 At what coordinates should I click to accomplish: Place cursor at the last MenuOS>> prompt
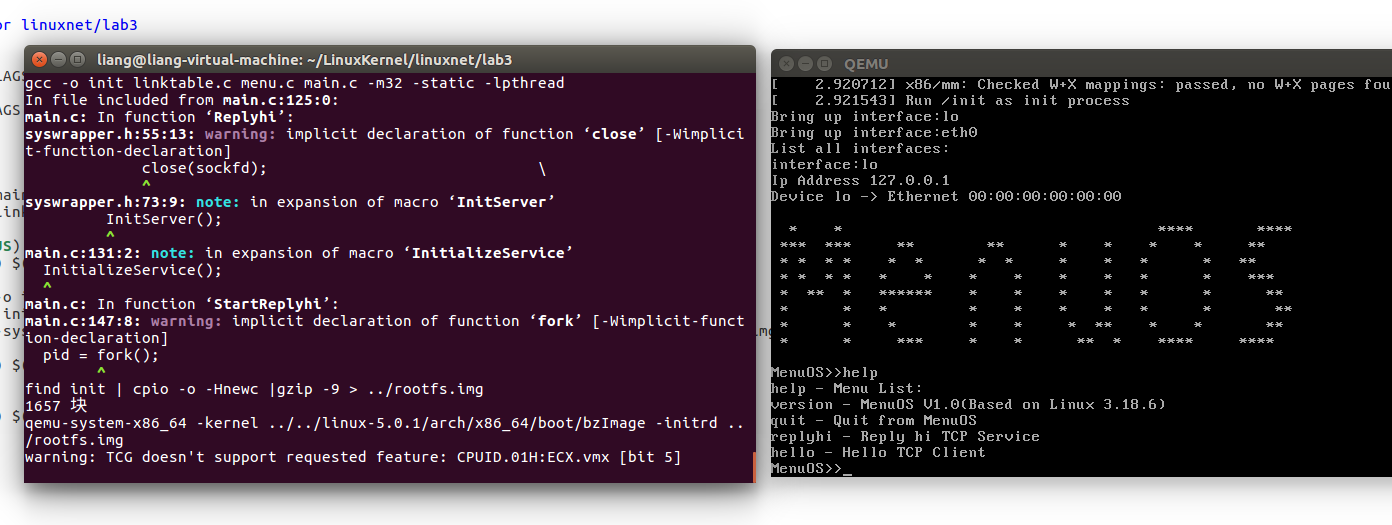[846, 469]
